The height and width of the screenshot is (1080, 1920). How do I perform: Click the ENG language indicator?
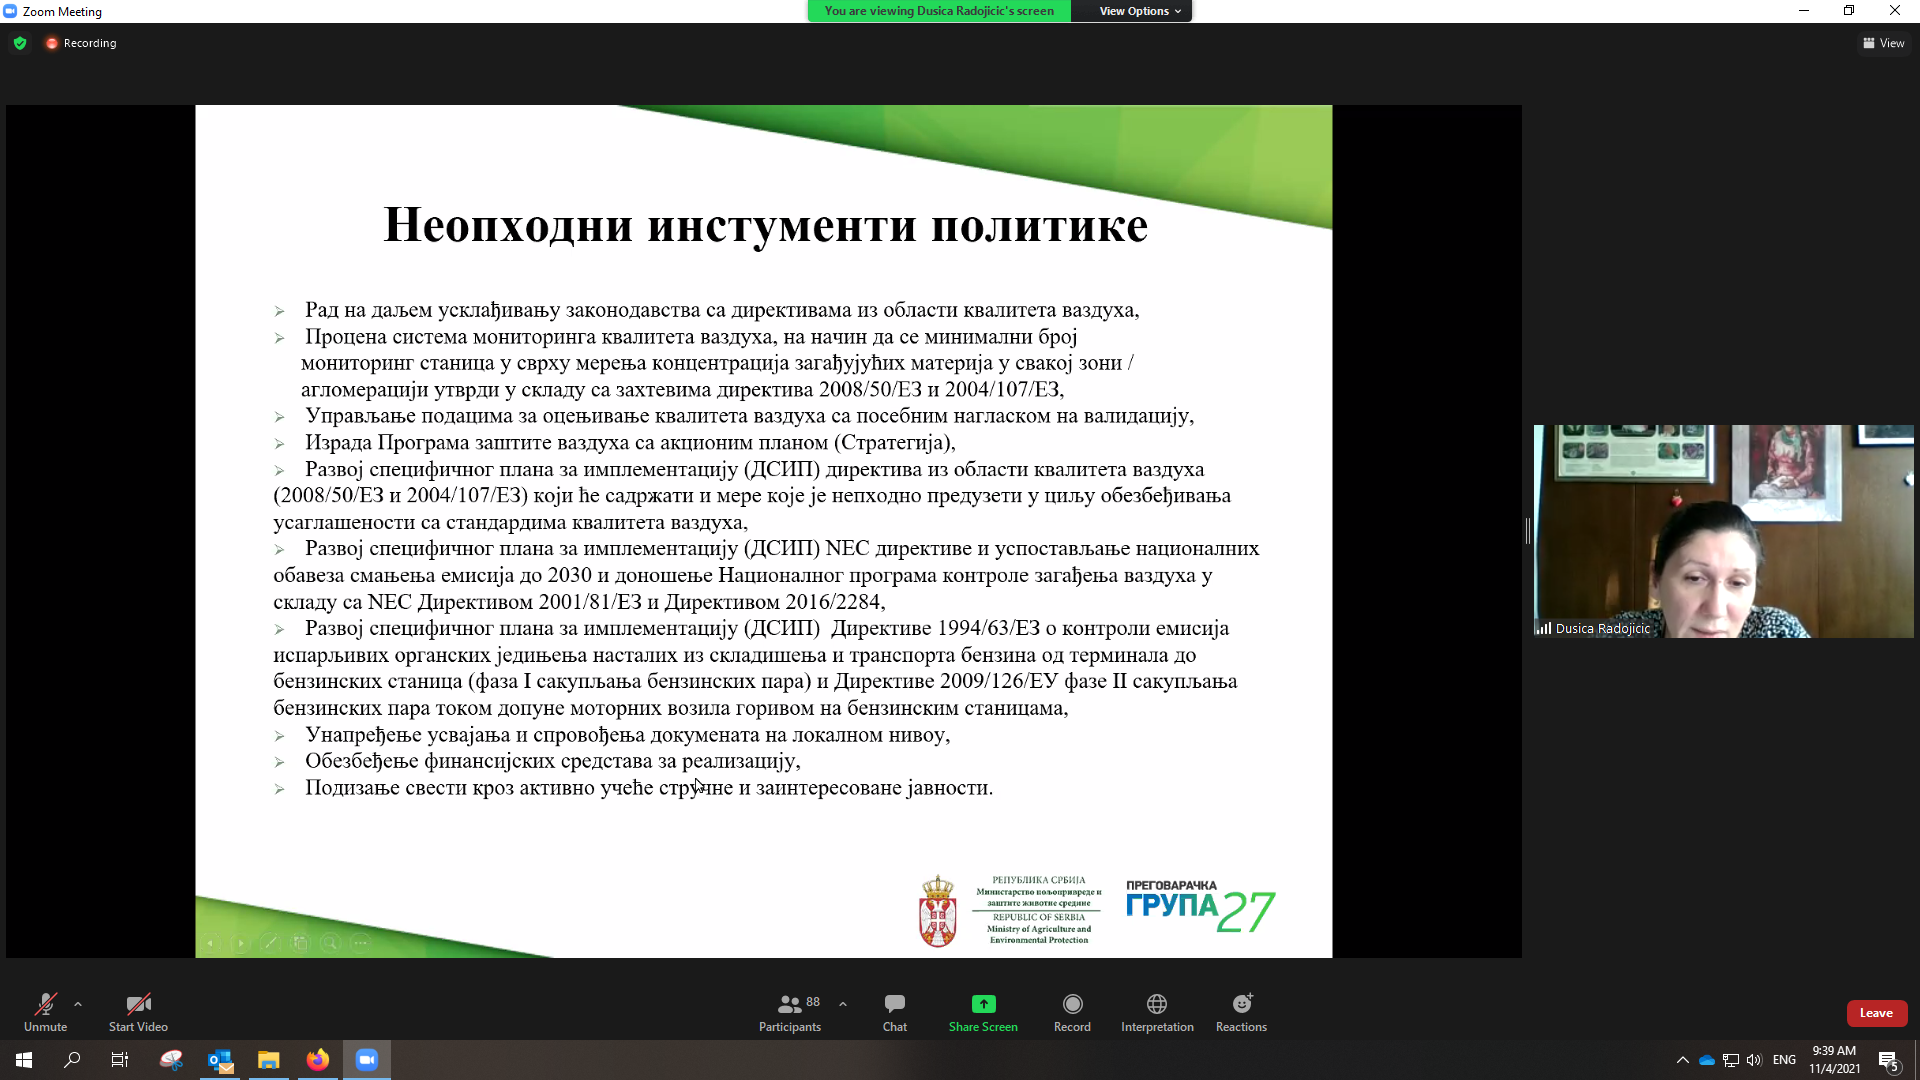[1784, 1060]
